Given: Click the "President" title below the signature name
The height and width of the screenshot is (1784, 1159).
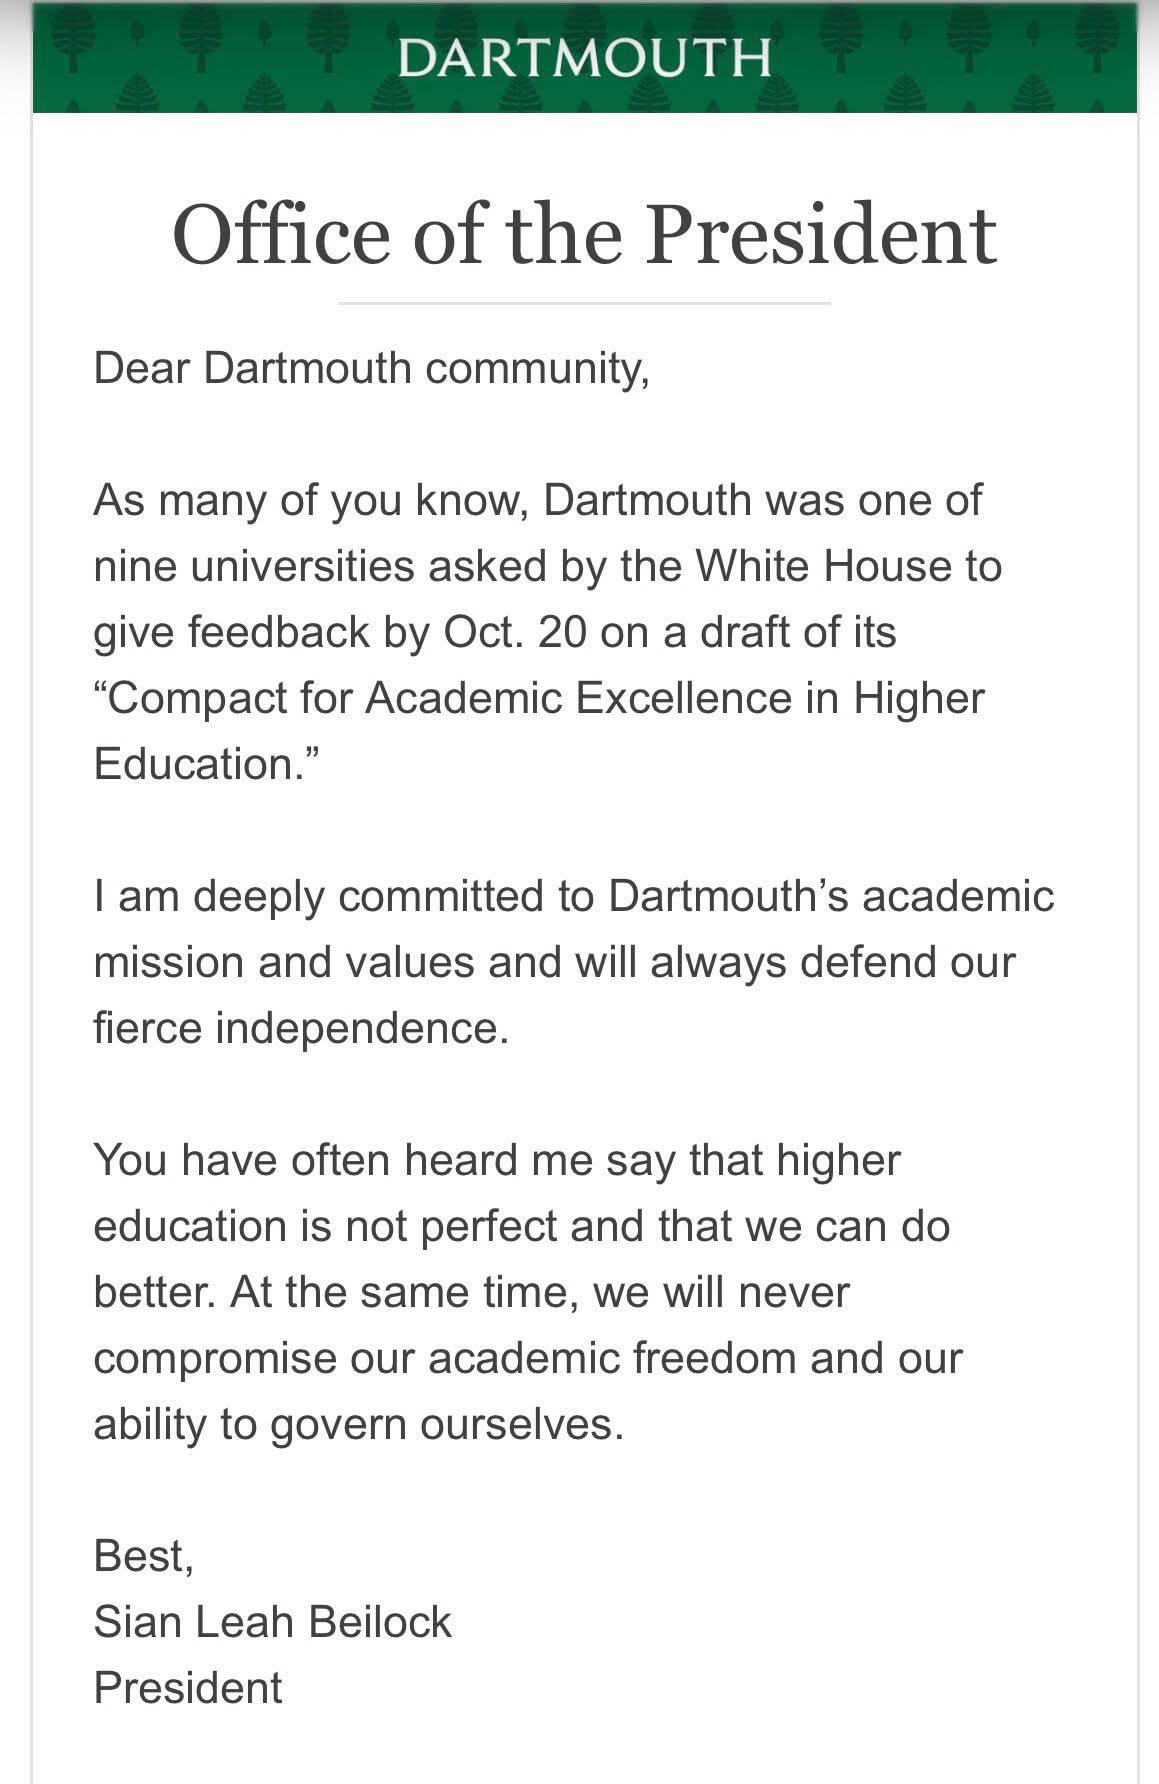Looking at the screenshot, I should (188, 1688).
